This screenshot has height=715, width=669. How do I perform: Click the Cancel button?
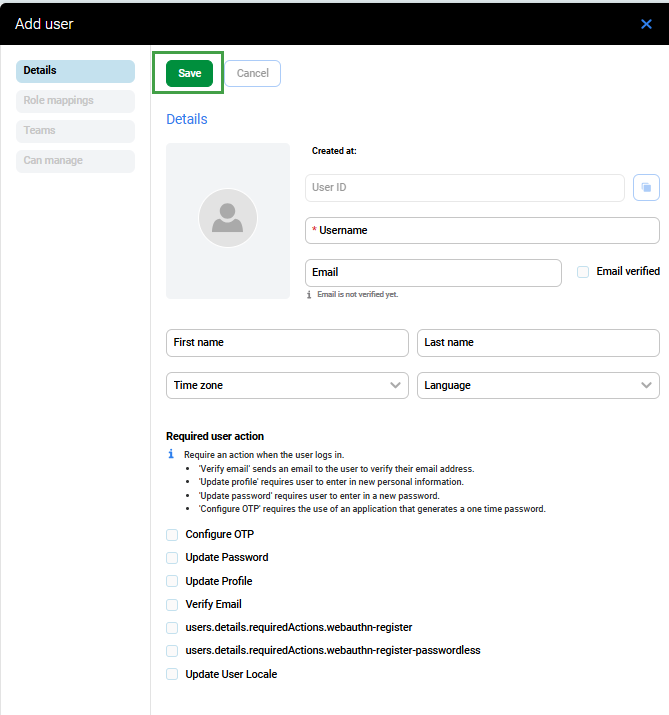click(x=252, y=73)
